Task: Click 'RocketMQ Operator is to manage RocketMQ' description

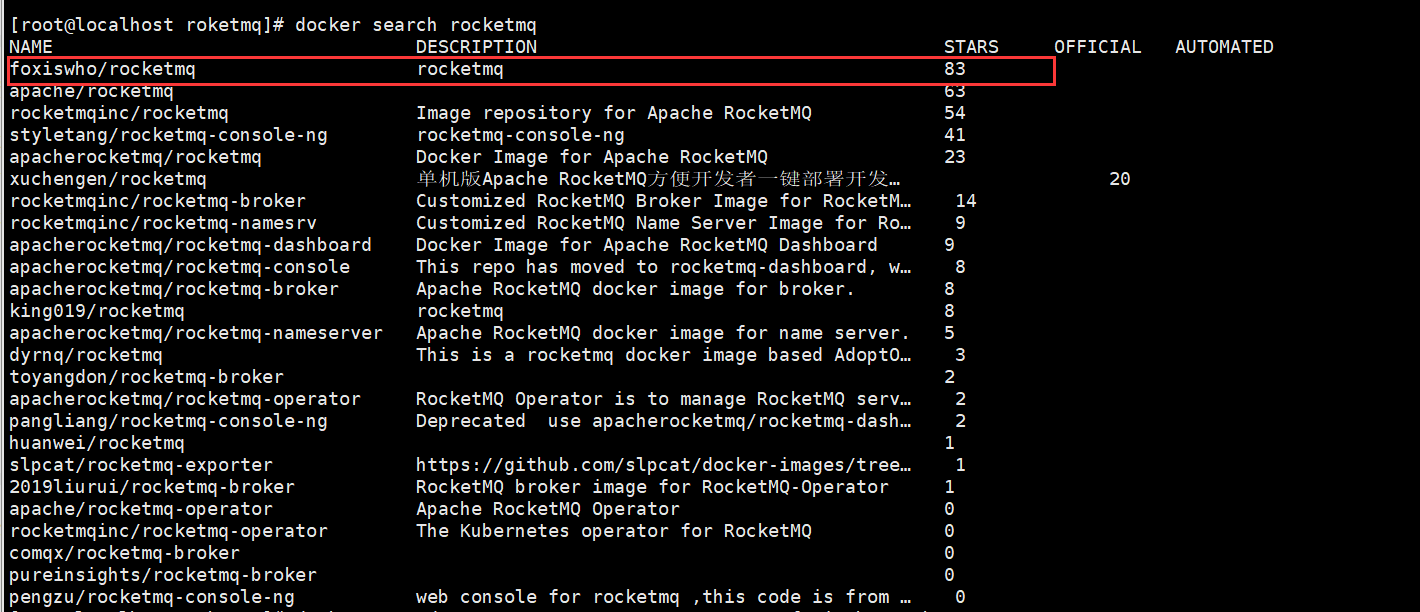Action: pos(663,399)
